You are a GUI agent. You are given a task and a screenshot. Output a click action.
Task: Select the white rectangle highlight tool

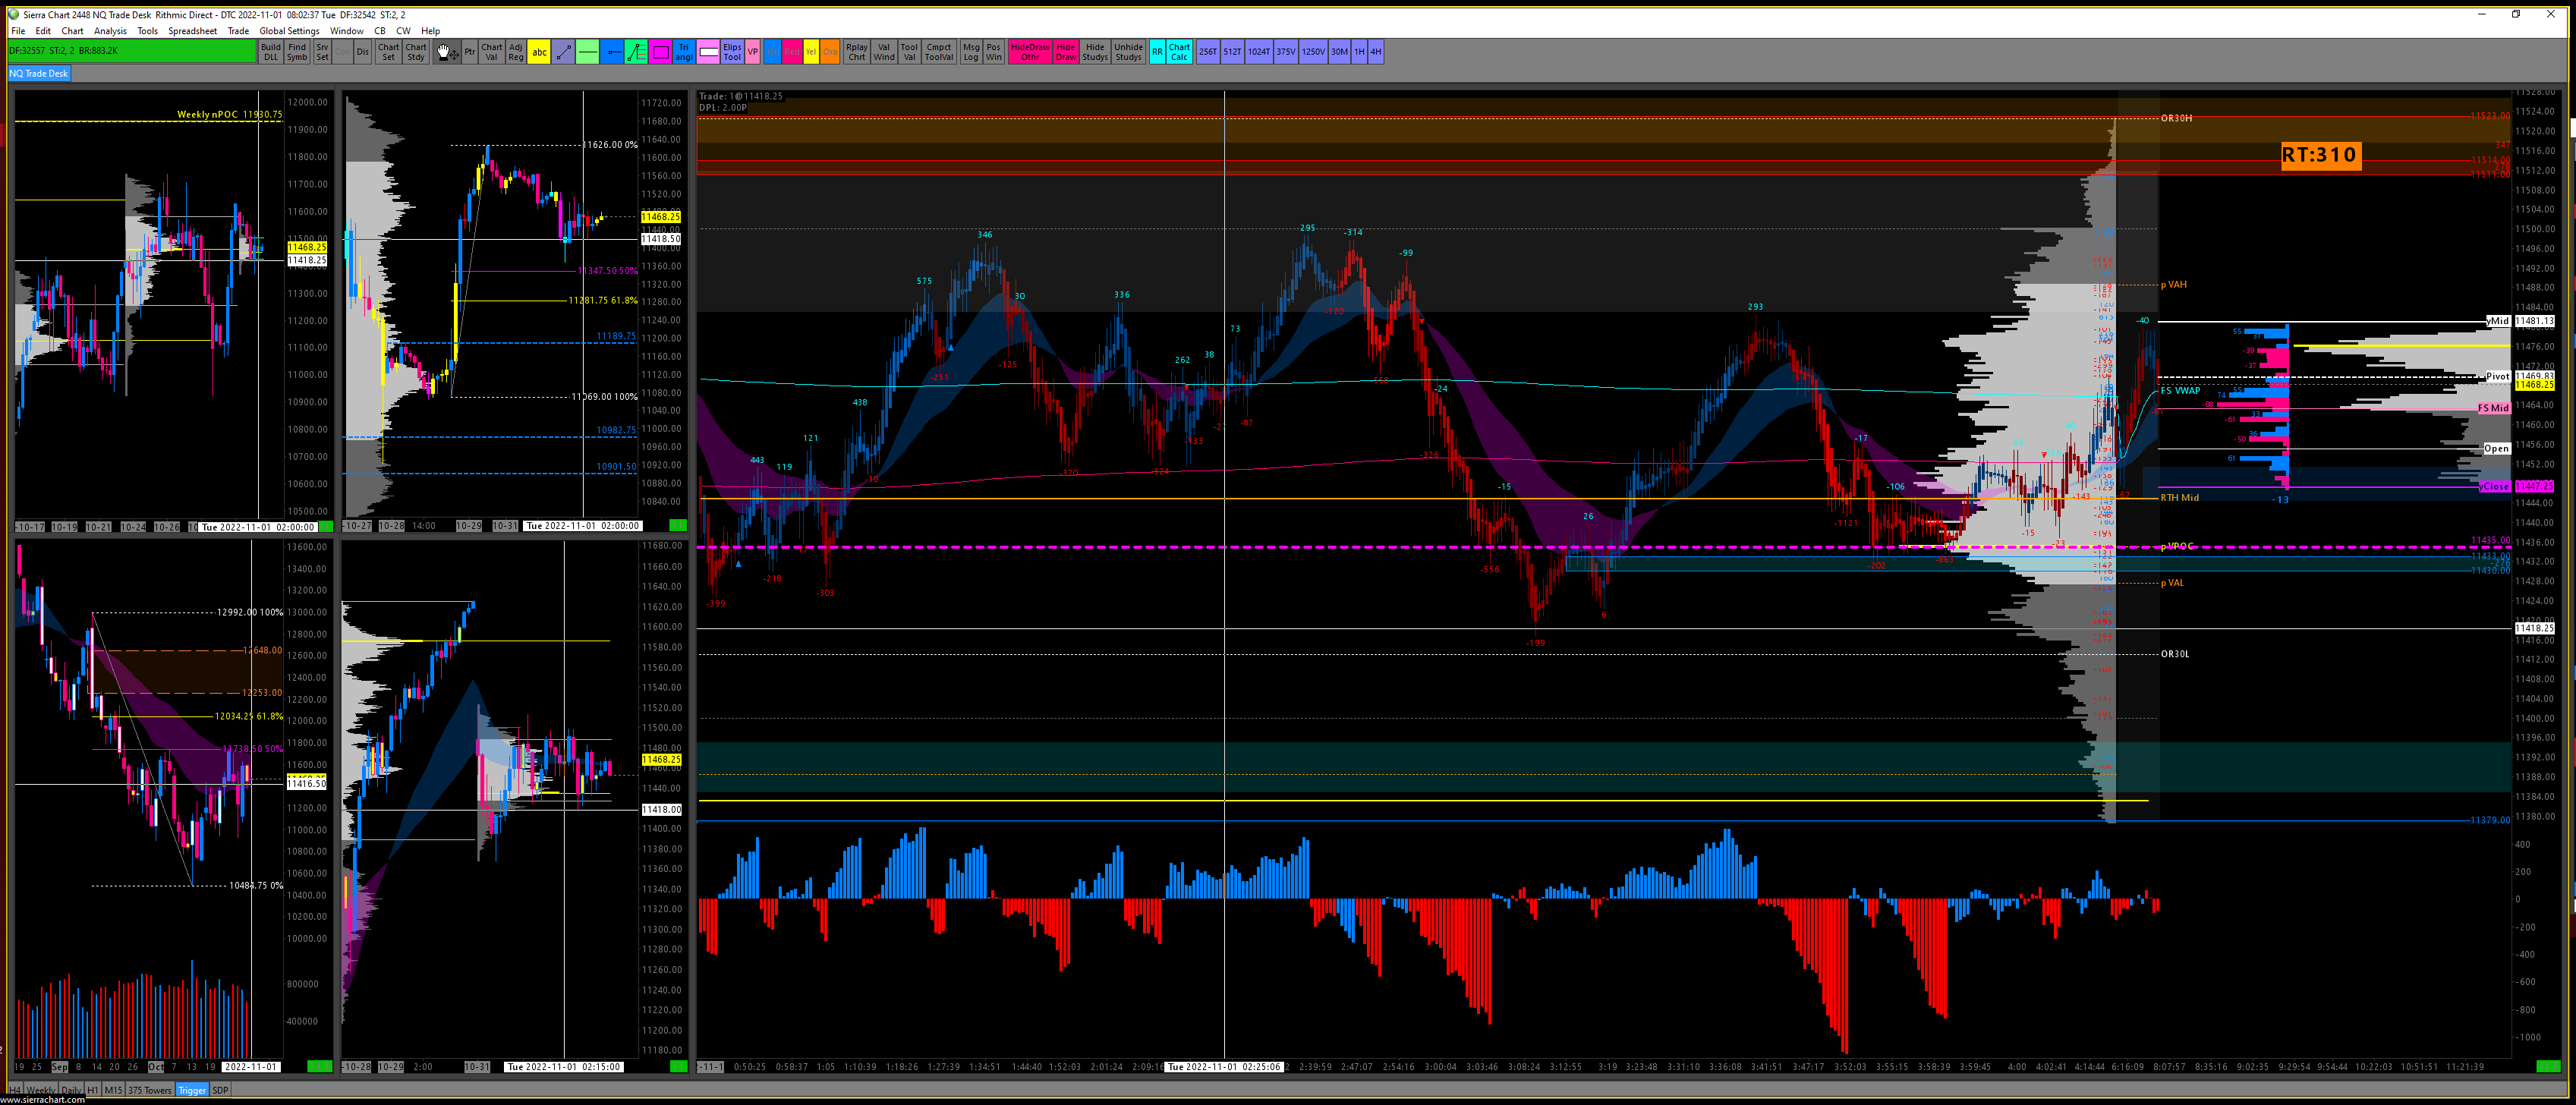708,52
